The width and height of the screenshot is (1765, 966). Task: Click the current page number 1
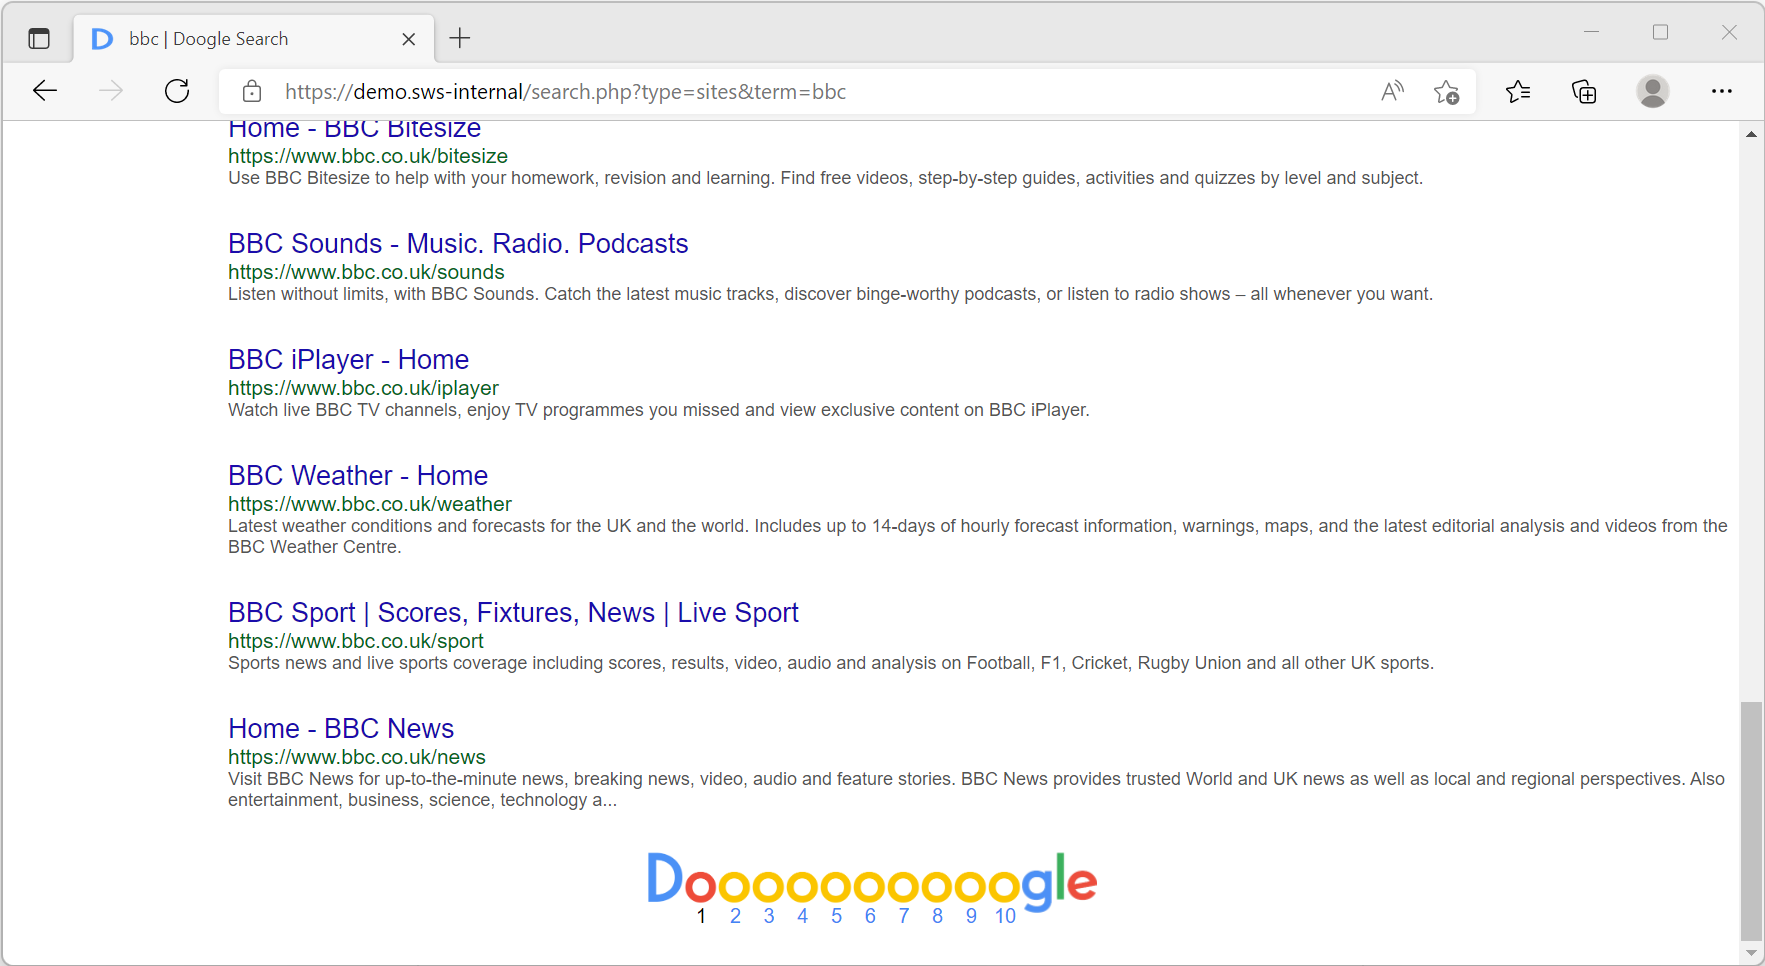[701, 916]
